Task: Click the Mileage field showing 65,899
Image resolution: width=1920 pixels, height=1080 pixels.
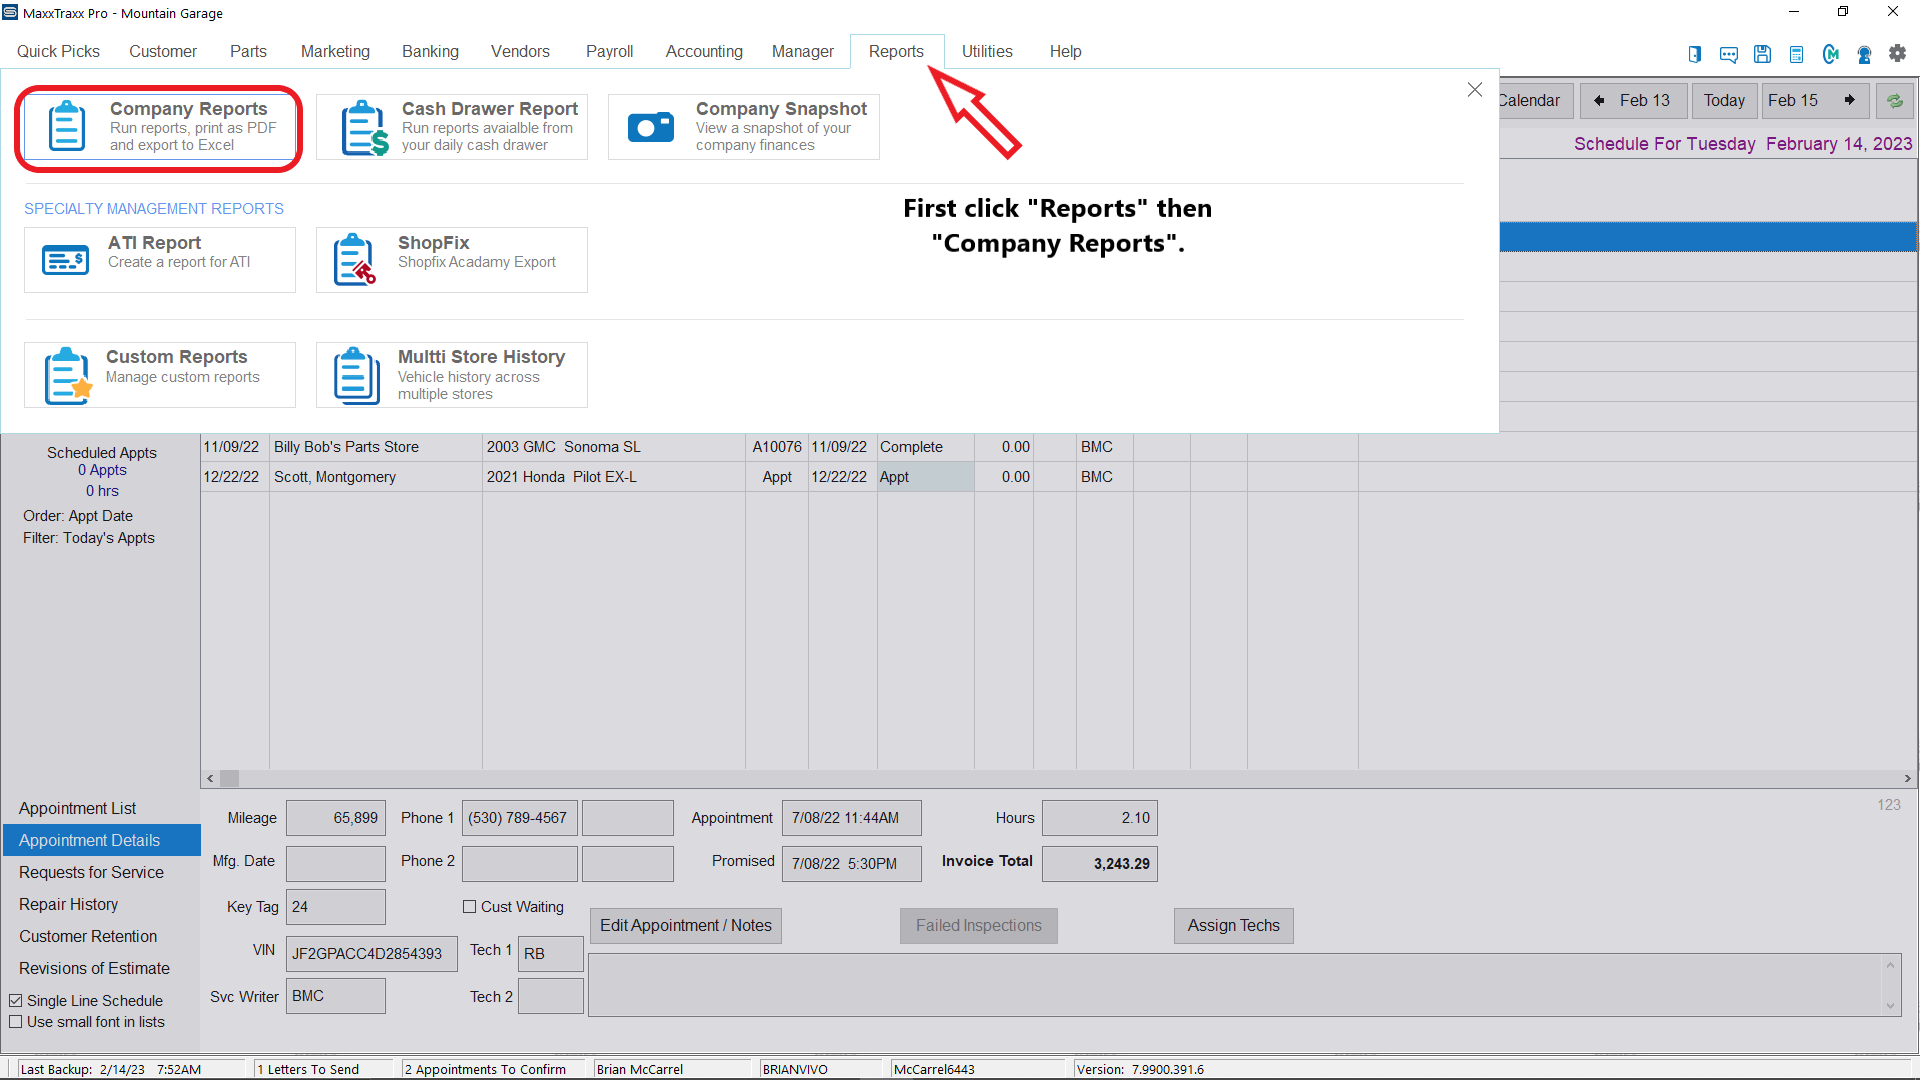Action: click(x=336, y=818)
